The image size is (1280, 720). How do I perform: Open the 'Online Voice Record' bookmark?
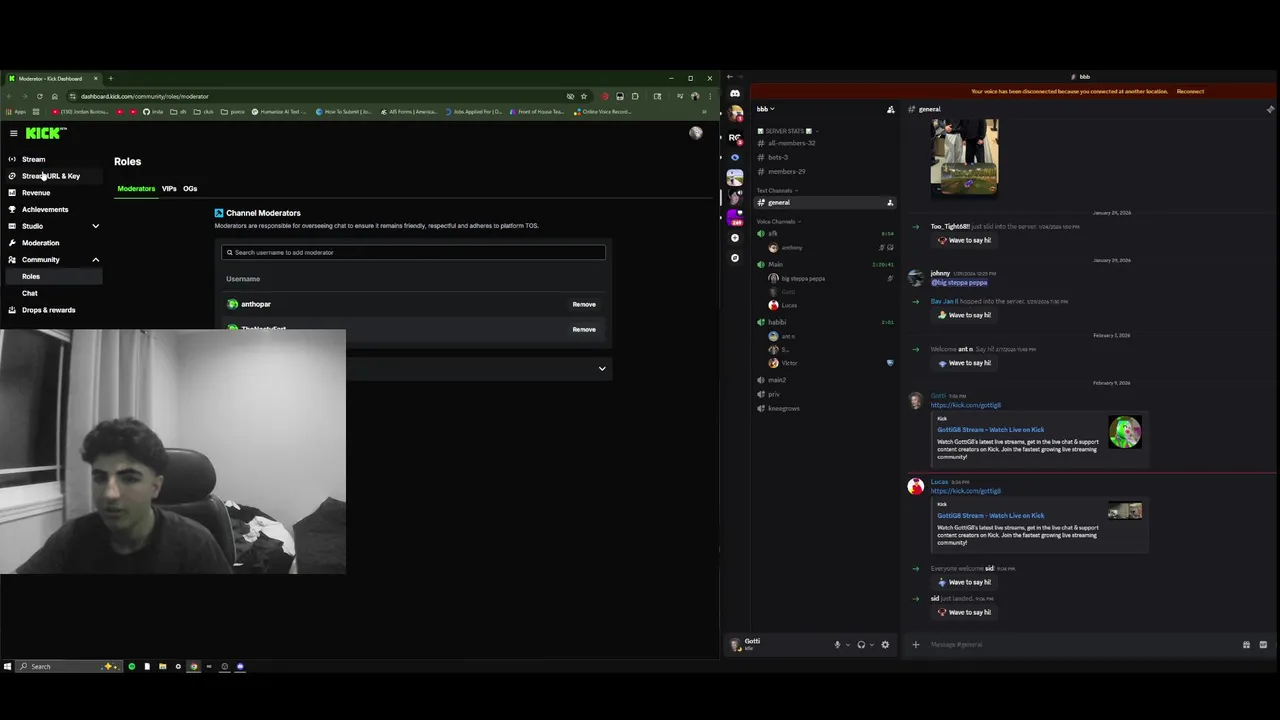click(x=603, y=112)
